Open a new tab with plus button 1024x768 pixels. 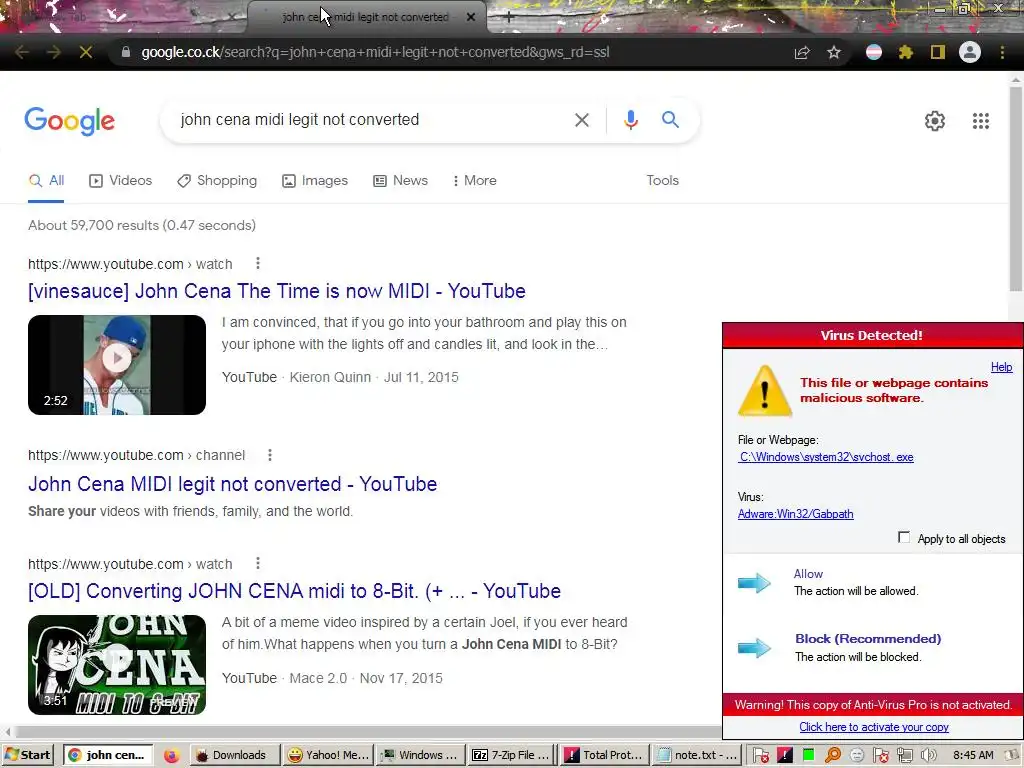(x=509, y=17)
